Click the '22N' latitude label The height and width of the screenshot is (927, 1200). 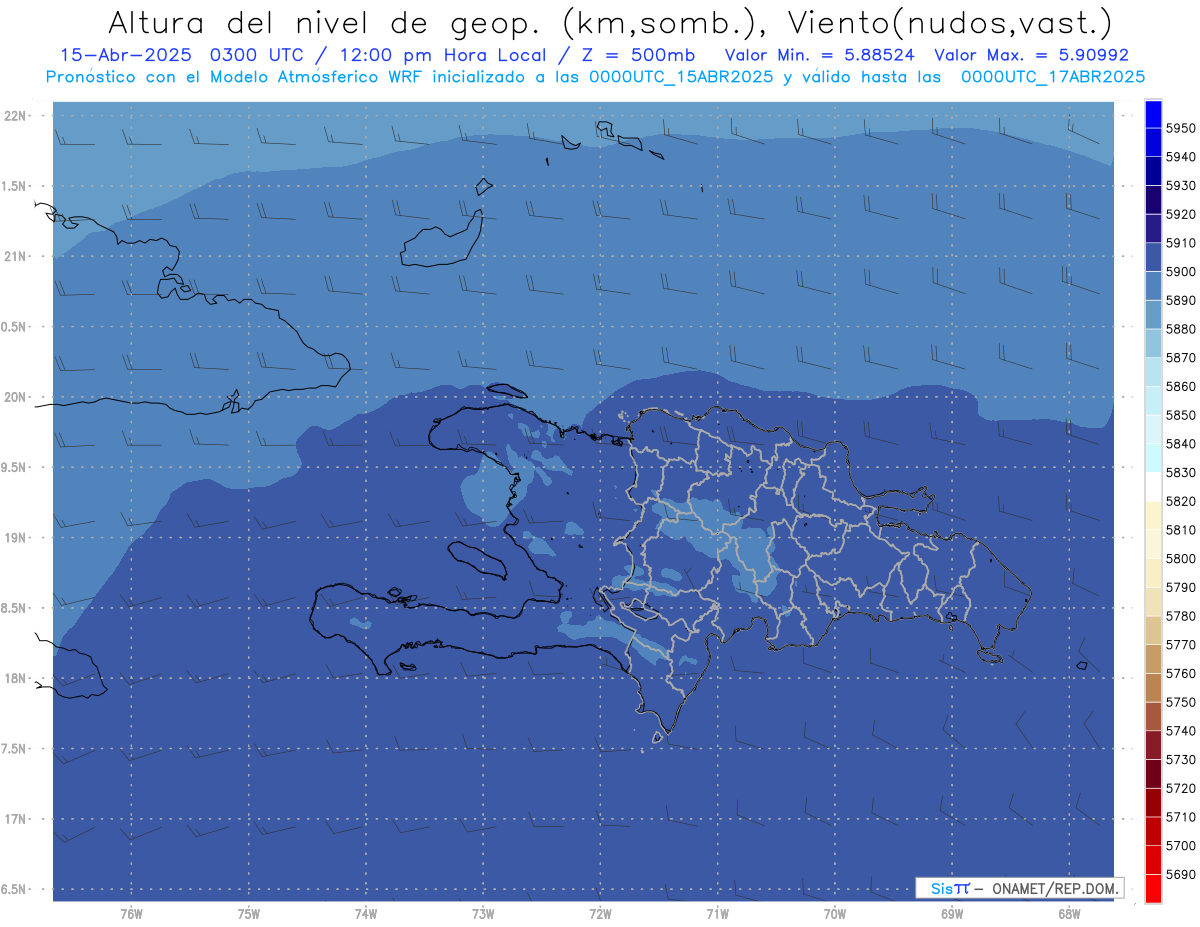(x=17, y=115)
